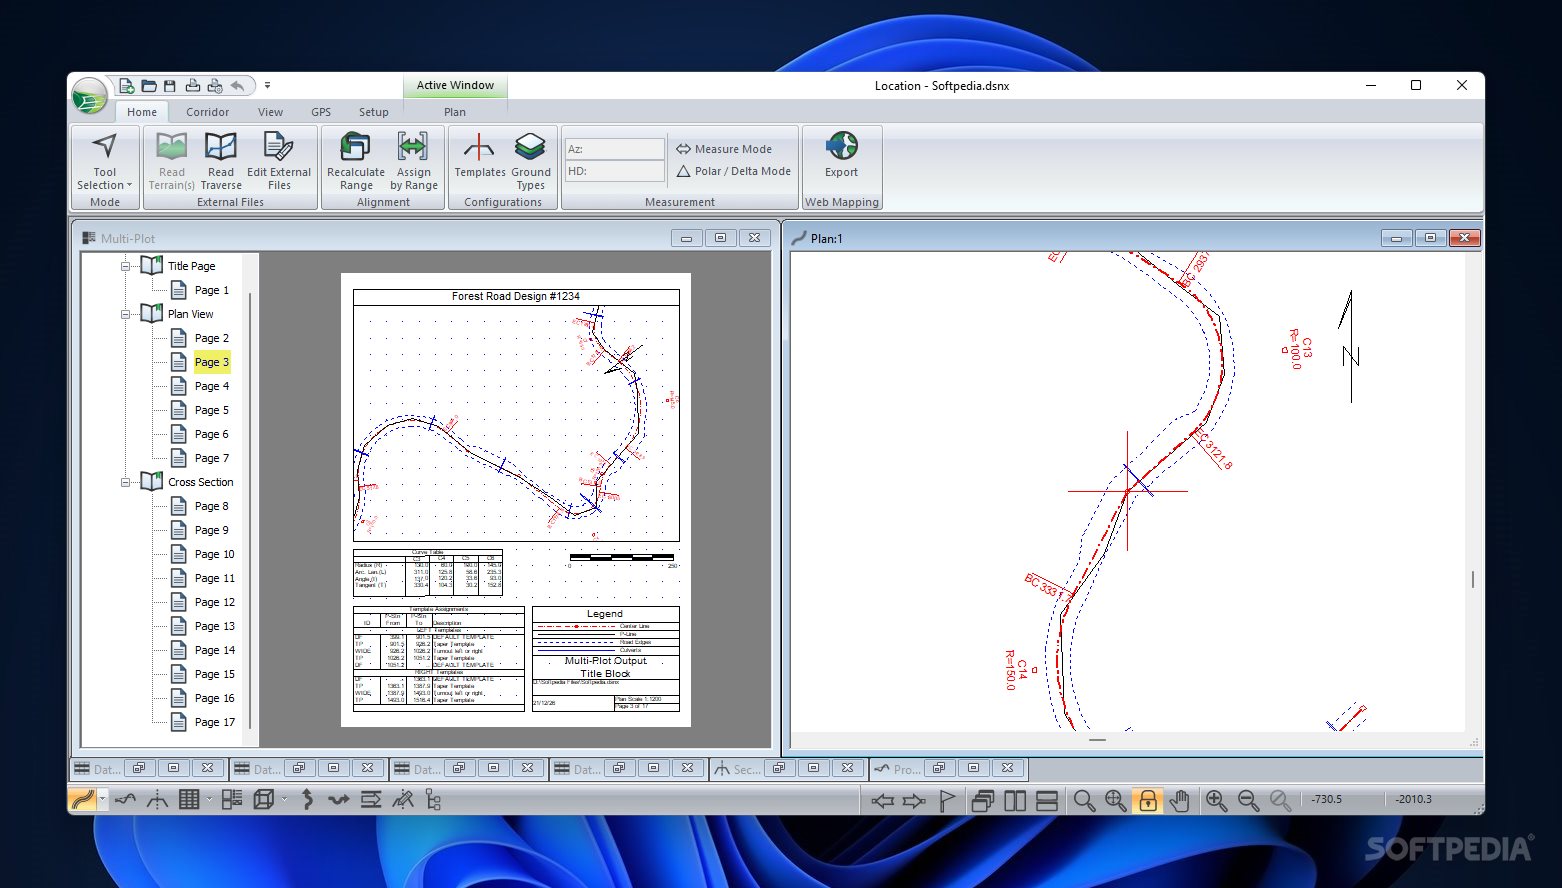Select Page 5 in the page tree
The width and height of the screenshot is (1562, 888).
tap(211, 410)
